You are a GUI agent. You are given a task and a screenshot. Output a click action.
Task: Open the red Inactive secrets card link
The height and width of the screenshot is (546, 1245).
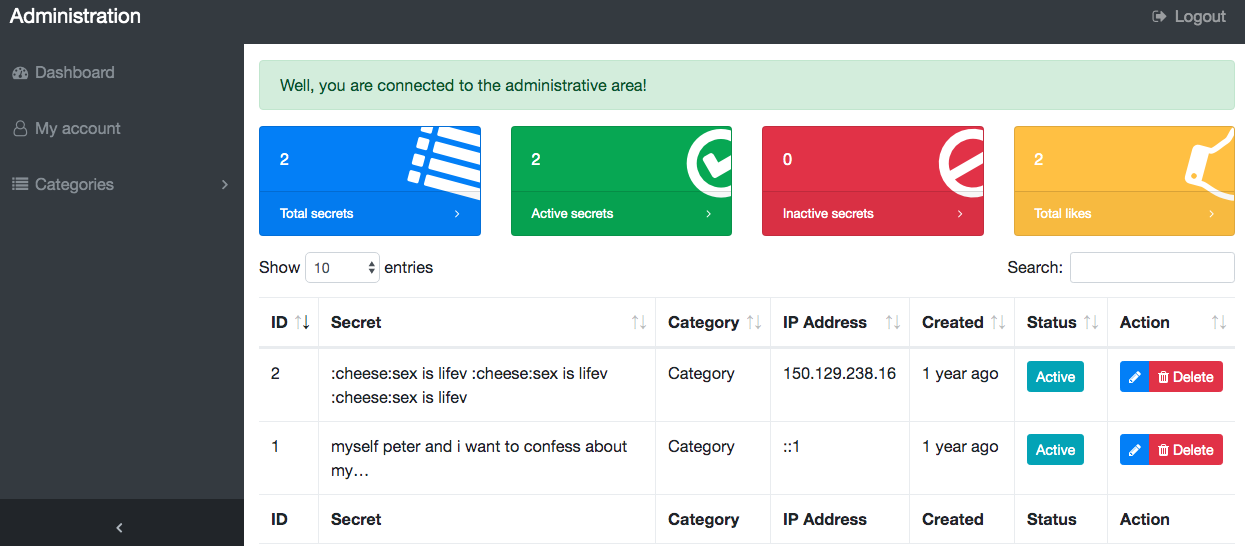point(872,213)
